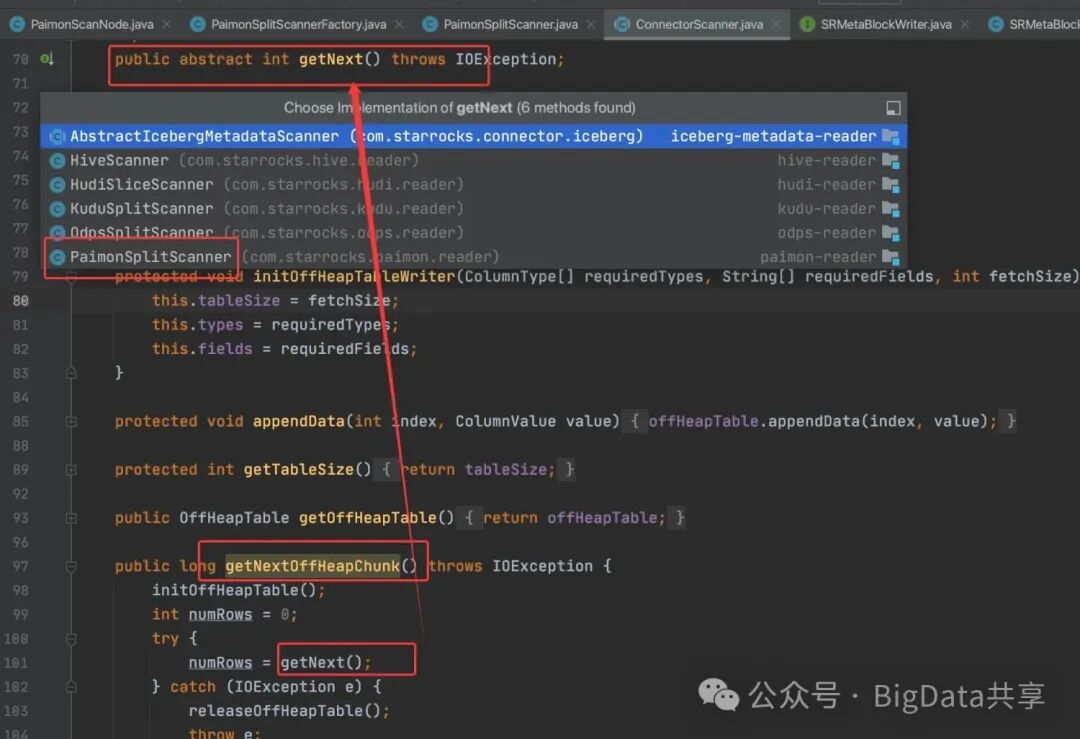Collapse the try block on line 100
1080x739 pixels.
click(x=71, y=638)
